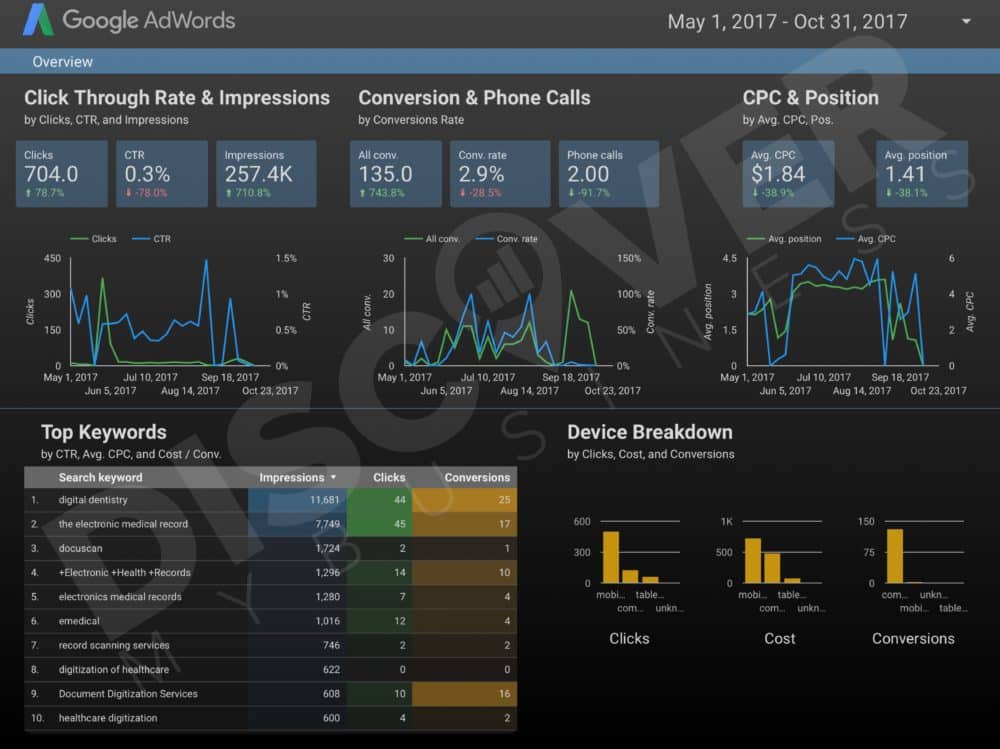This screenshot has height=749, width=1000.
Task: Sort by the Conversions column header
Action: tap(477, 477)
